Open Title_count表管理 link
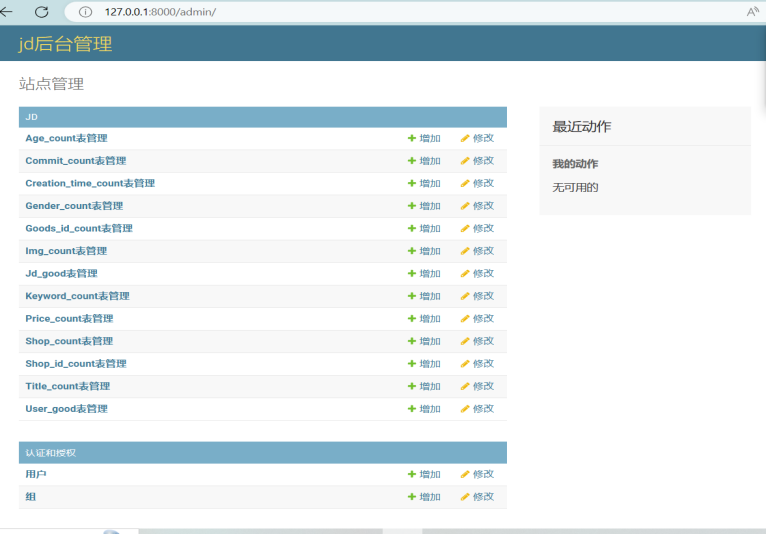Screen dimensions: 766x534 point(67,386)
